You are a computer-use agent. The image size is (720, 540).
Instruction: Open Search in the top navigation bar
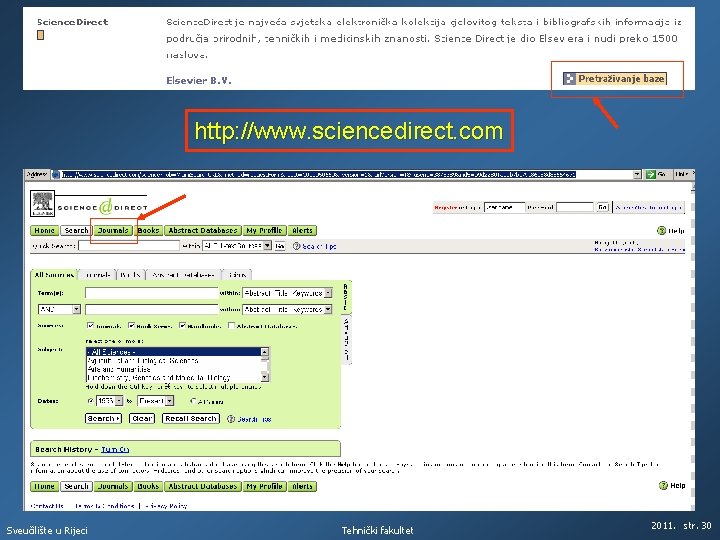pyautogui.click(x=76, y=231)
